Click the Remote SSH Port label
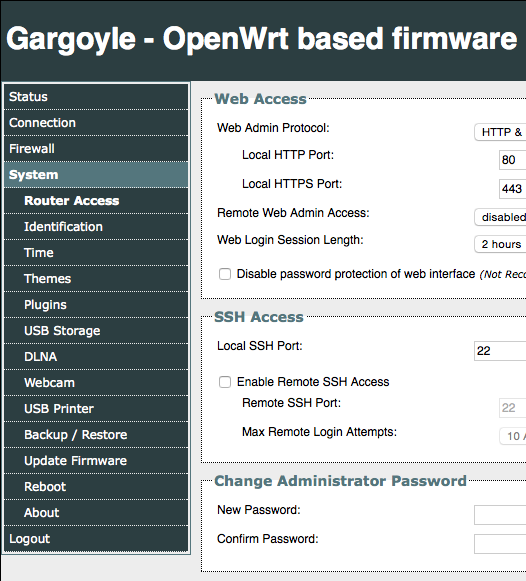 click(292, 403)
